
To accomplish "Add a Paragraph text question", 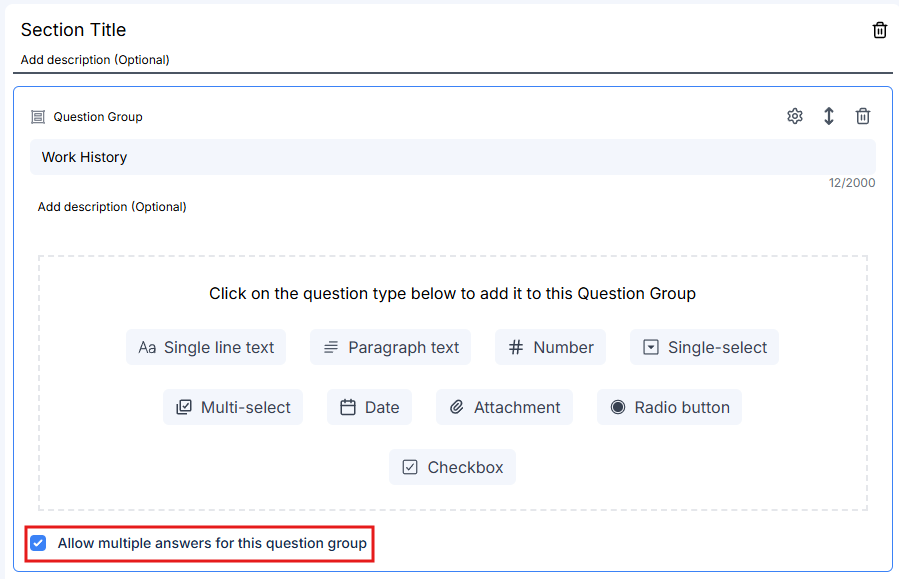I will (x=390, y=347).
